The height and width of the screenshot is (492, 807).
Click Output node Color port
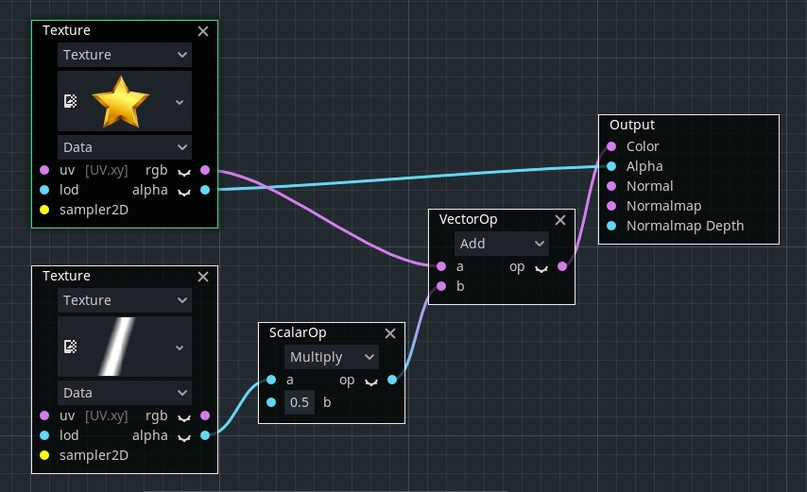click(611, 146)
